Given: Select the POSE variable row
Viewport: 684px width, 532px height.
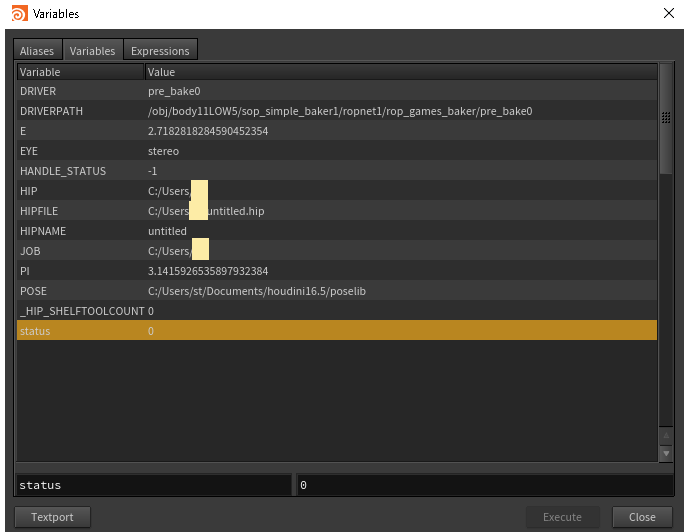Looking at the screenshot, I should 337,291.
